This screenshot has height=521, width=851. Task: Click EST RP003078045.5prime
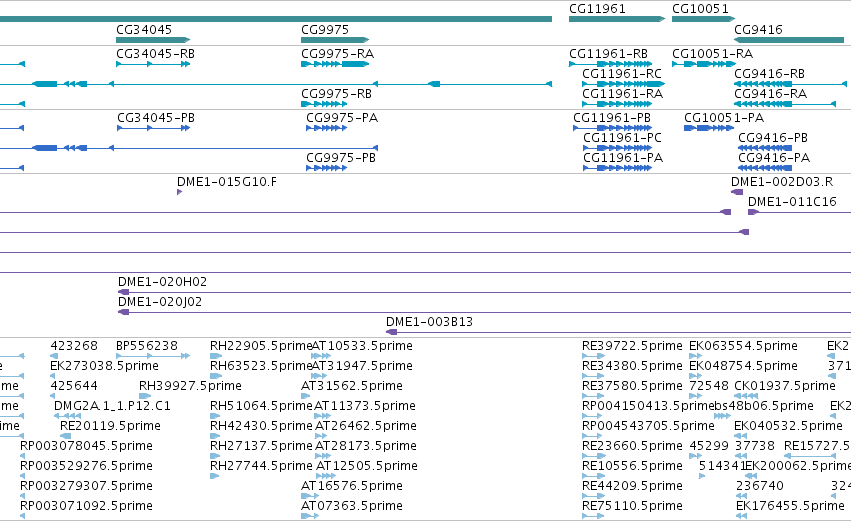[x=86, y=446]
